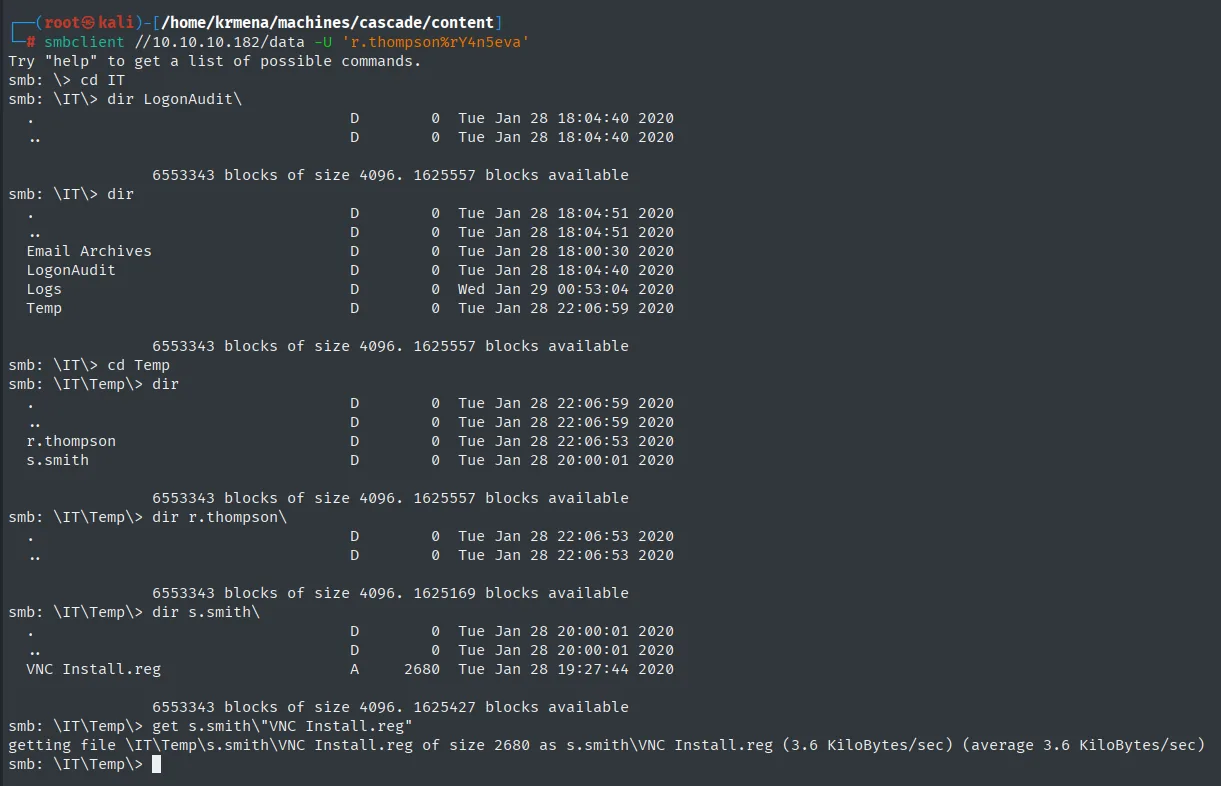Click the terminal cursor block at the last prompt

[x=156, y=765]
